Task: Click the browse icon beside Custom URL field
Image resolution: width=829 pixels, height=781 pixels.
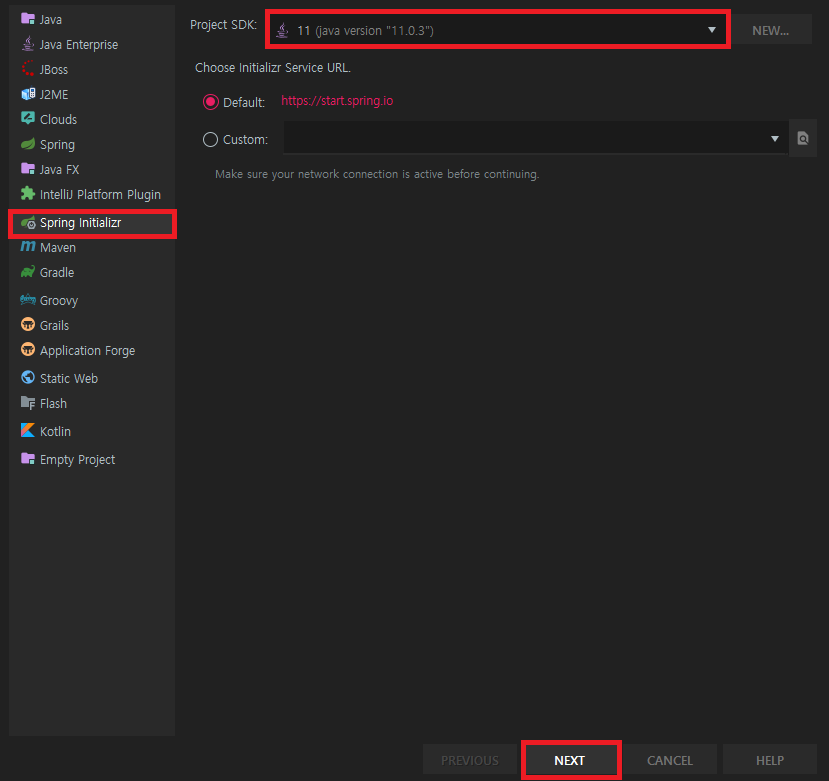Action: click(x=803, y=139)
